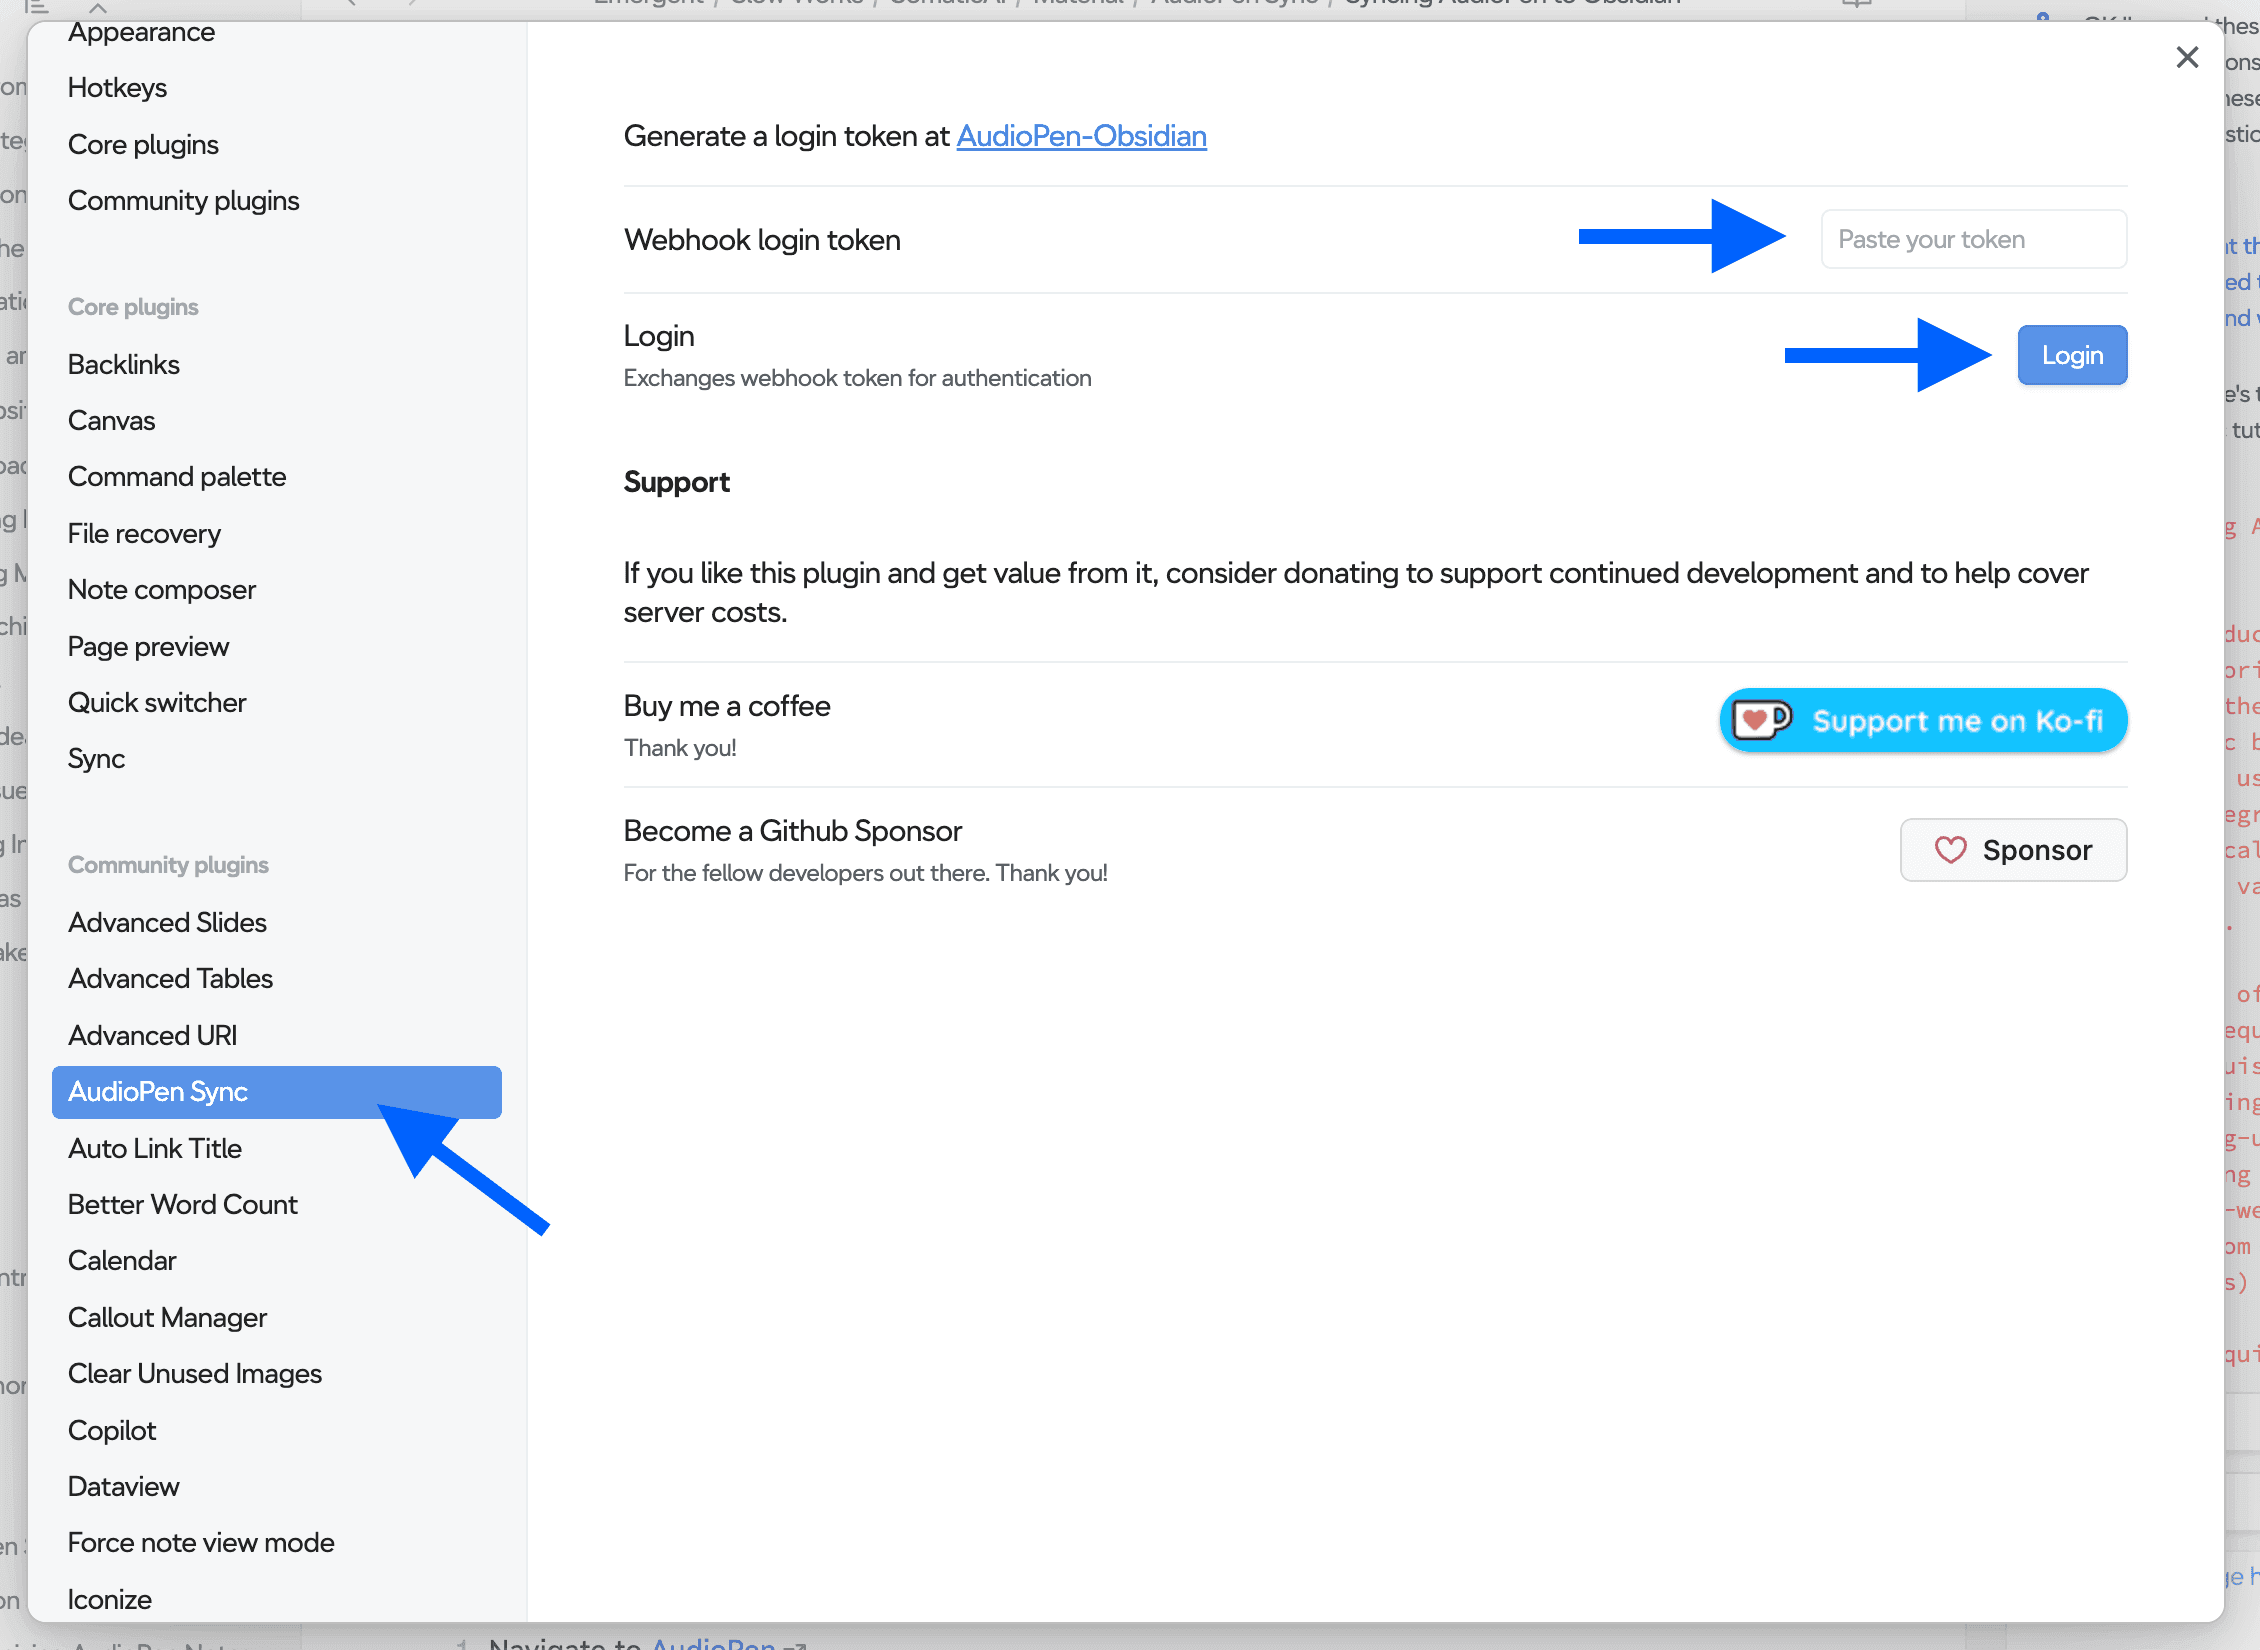The image size is (2260, 1650).
Task: Click the Paste your token field
Action: [x=1973, y=239]
